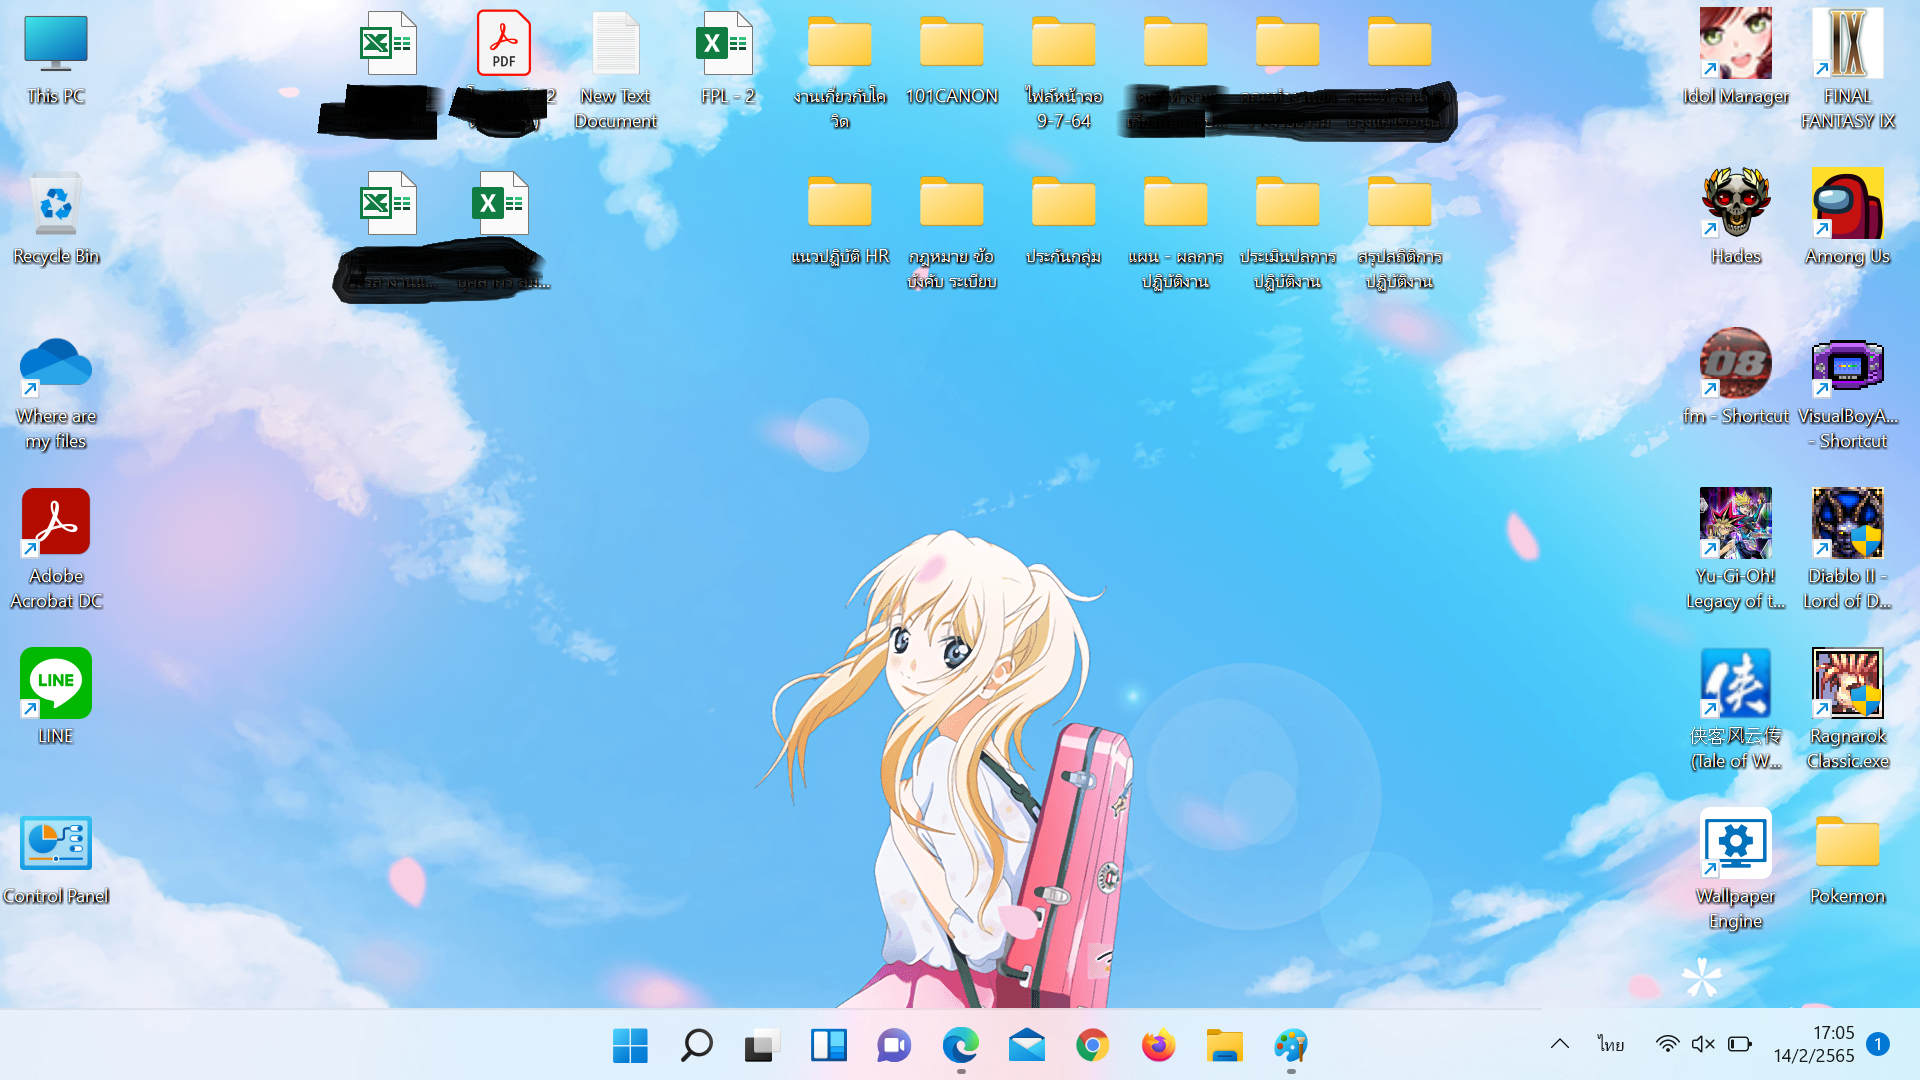1920x1080 pixels.
Task: Select the third folder in the second row
Action: point(1063,220)
